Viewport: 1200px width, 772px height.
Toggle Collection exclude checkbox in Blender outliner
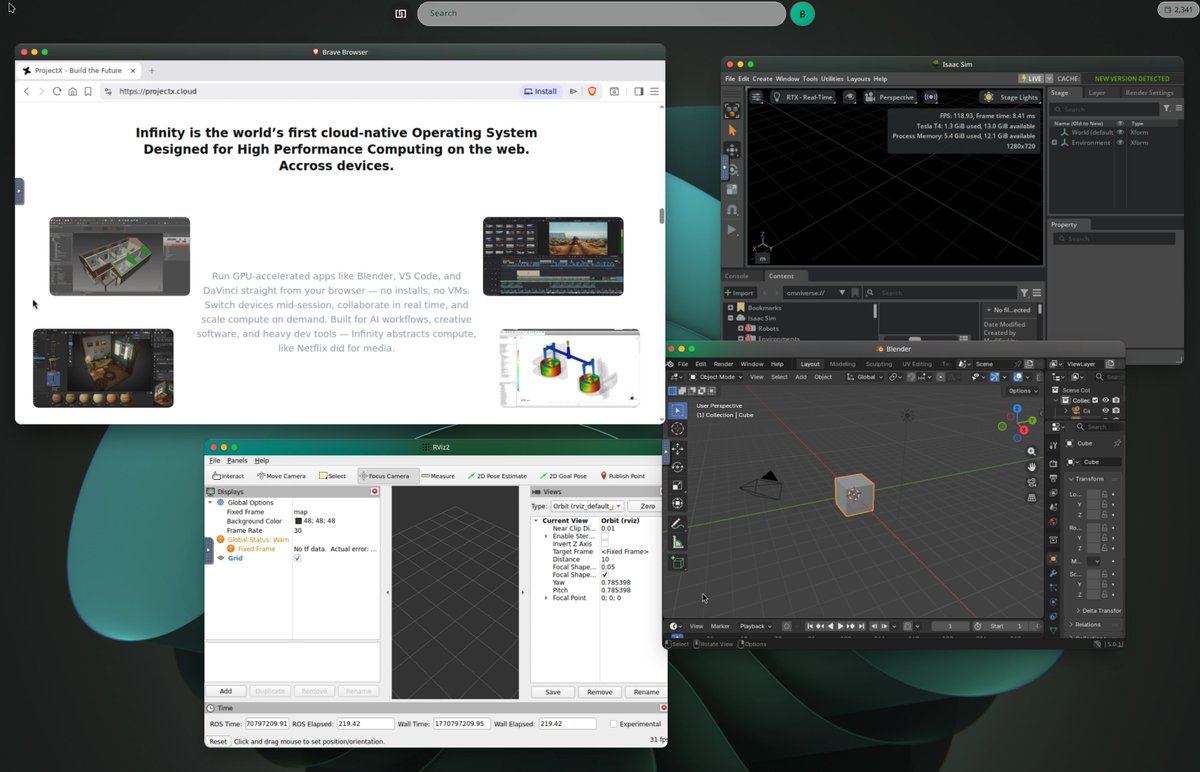(1096, 400)
